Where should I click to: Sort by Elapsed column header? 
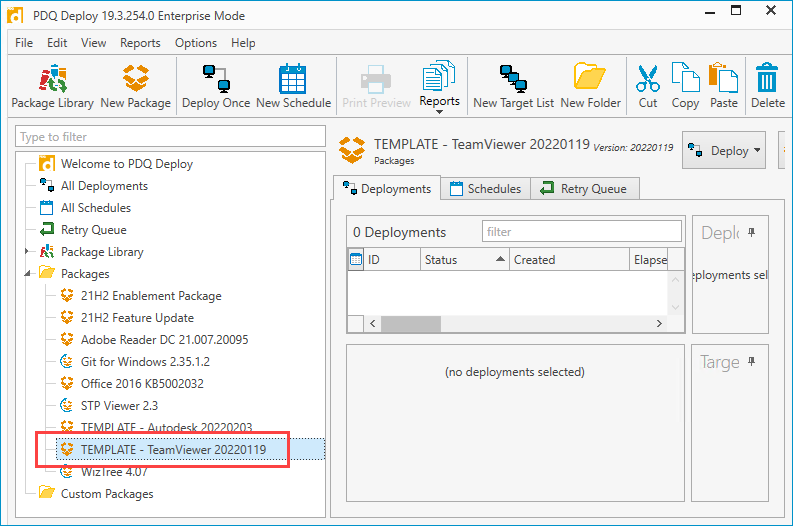649,259
